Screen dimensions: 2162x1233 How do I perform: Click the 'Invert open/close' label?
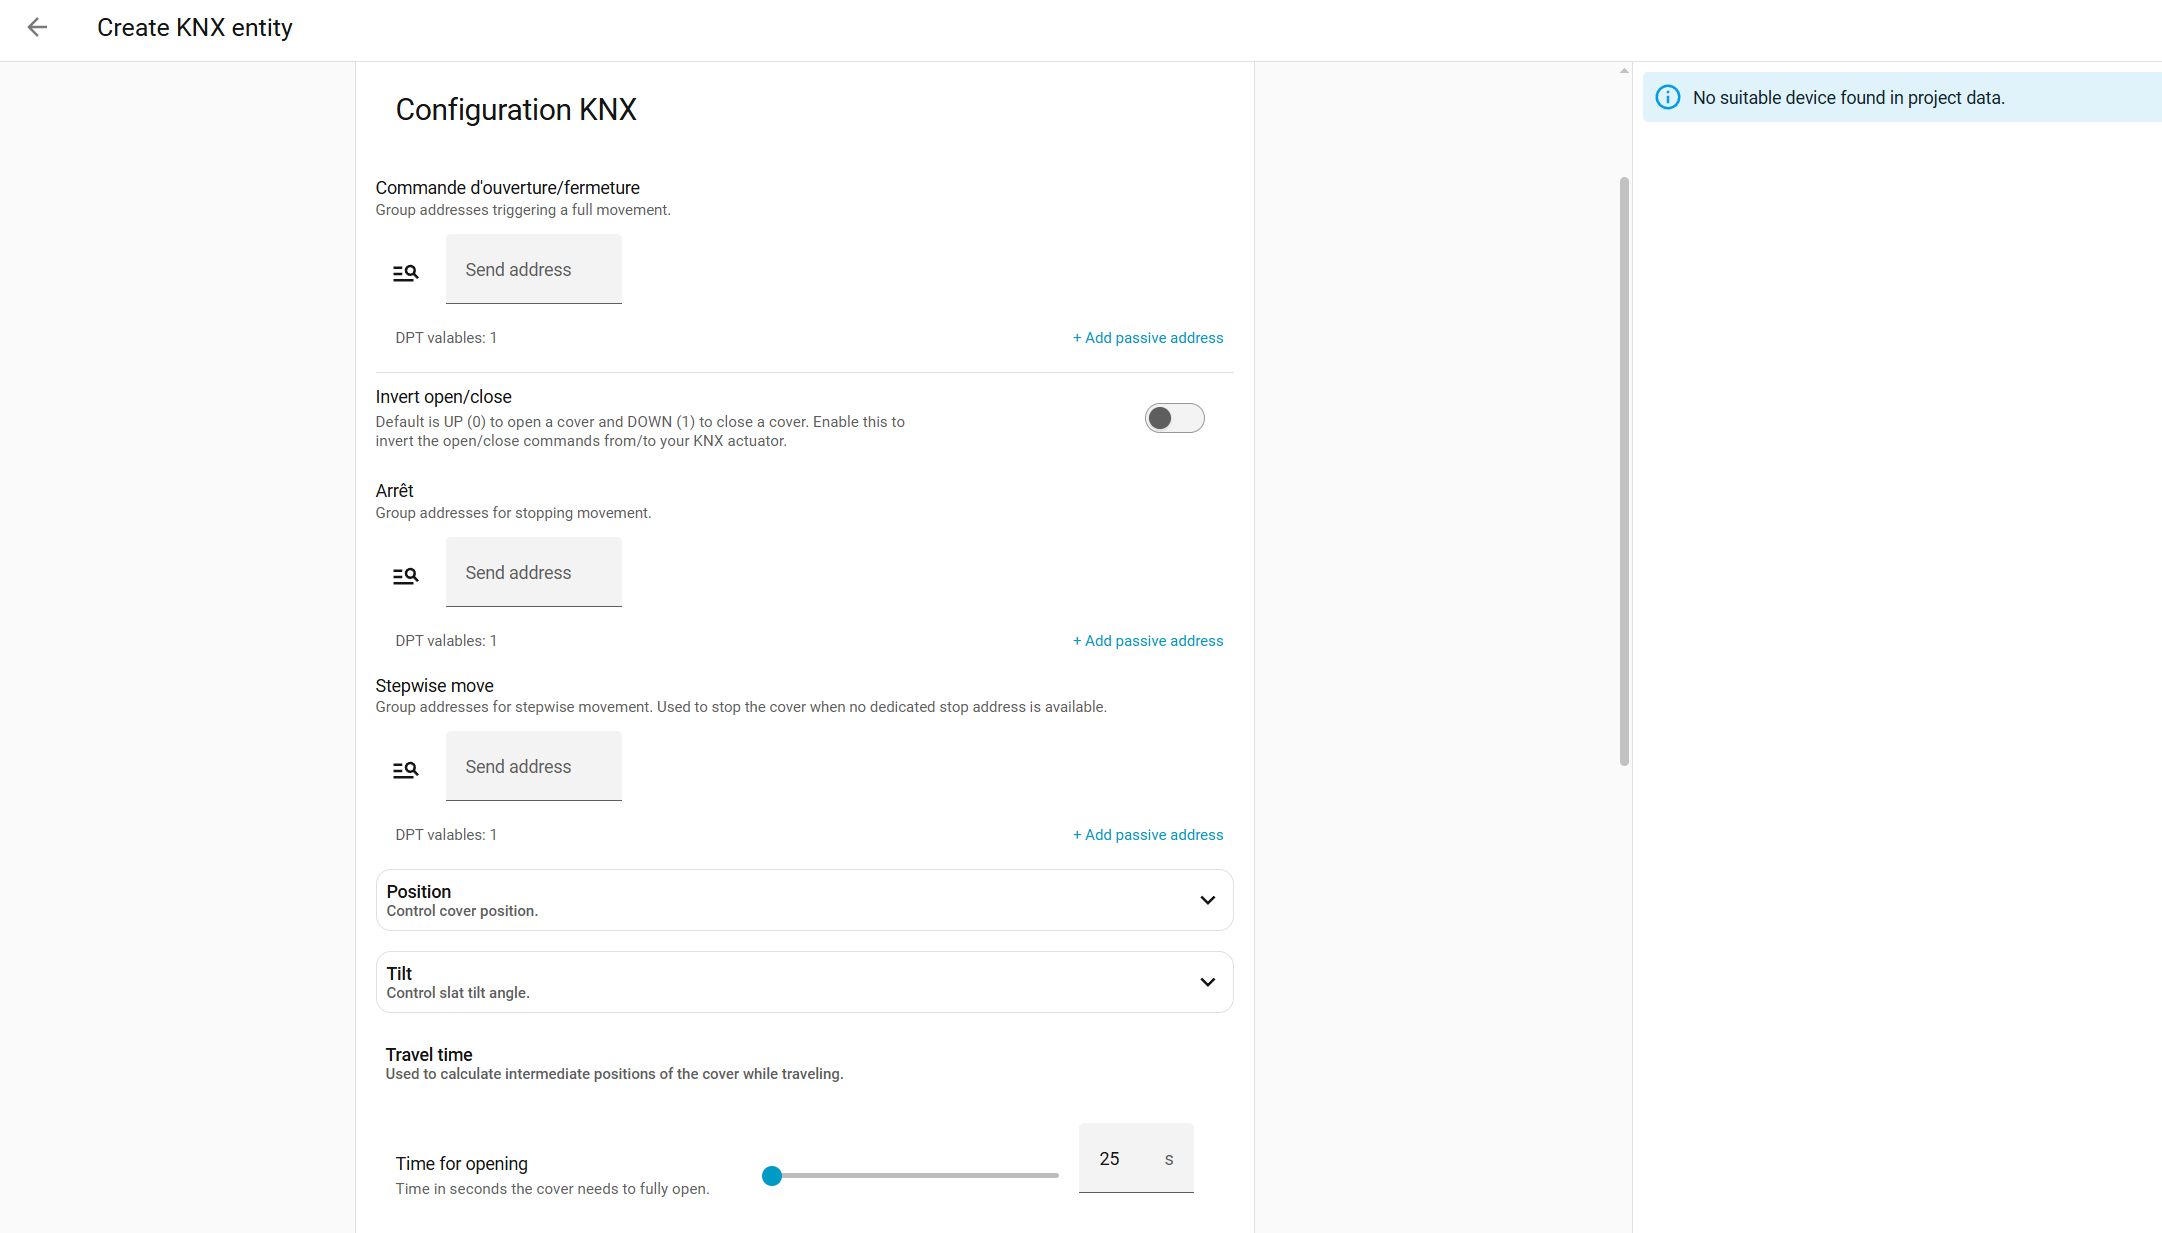[443, 397]
